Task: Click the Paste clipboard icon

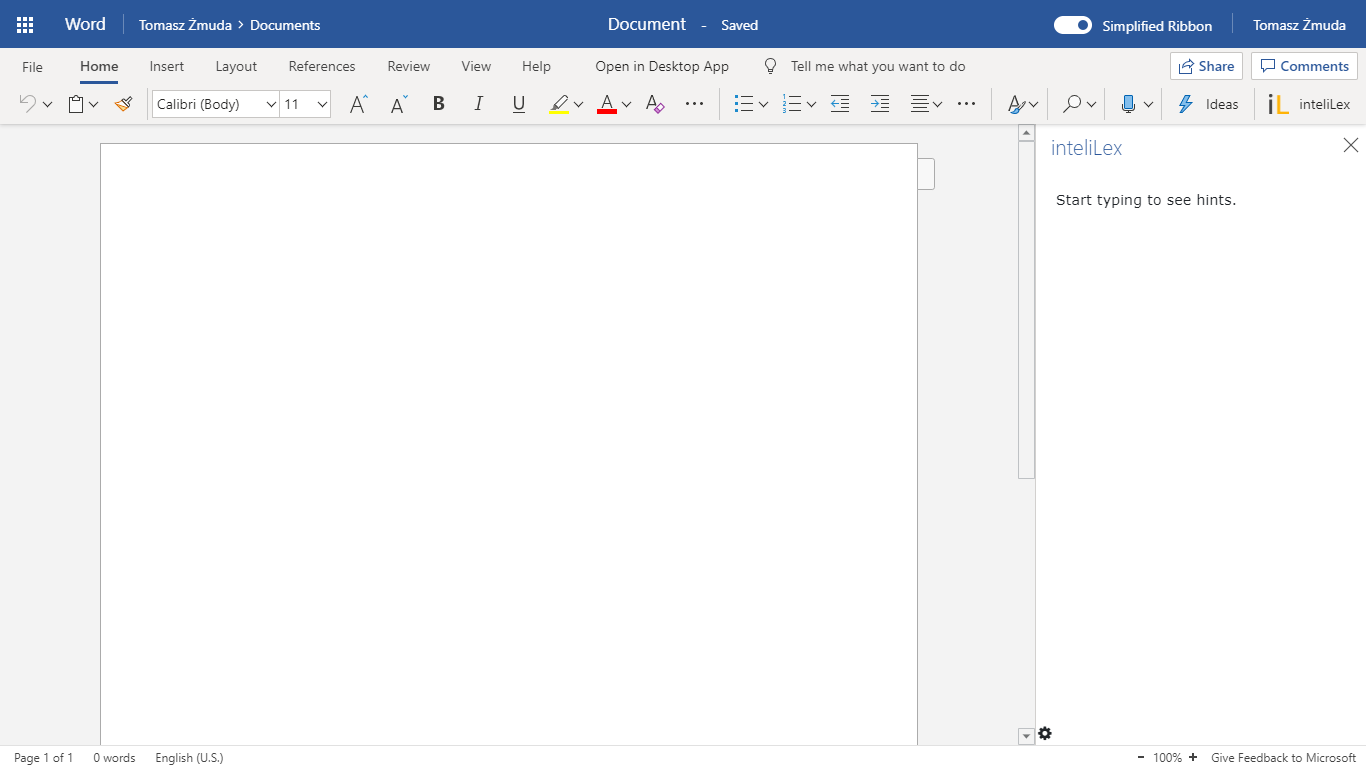Action: [76, 104]
